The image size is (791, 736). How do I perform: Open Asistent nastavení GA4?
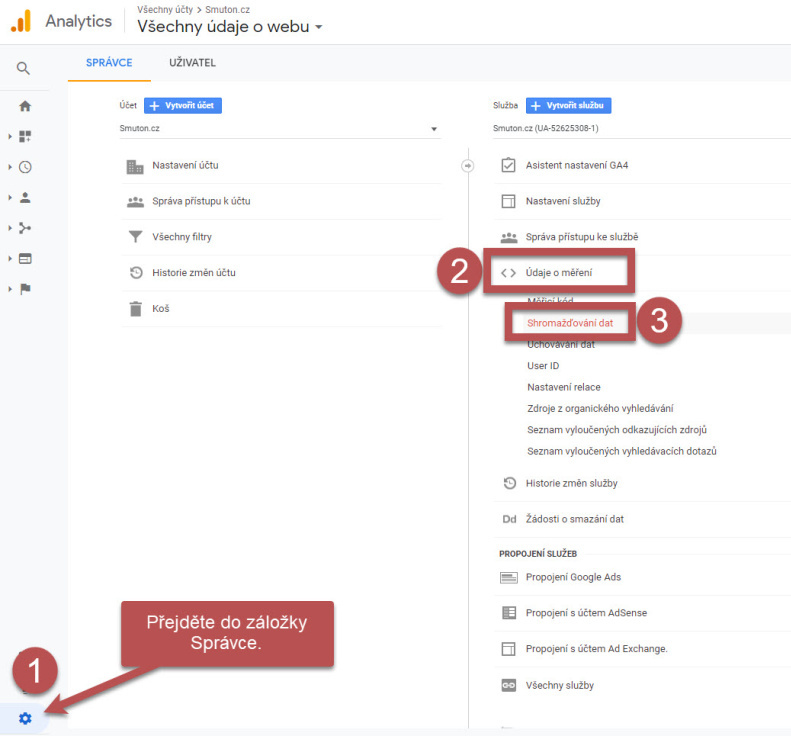click(642, 165)
